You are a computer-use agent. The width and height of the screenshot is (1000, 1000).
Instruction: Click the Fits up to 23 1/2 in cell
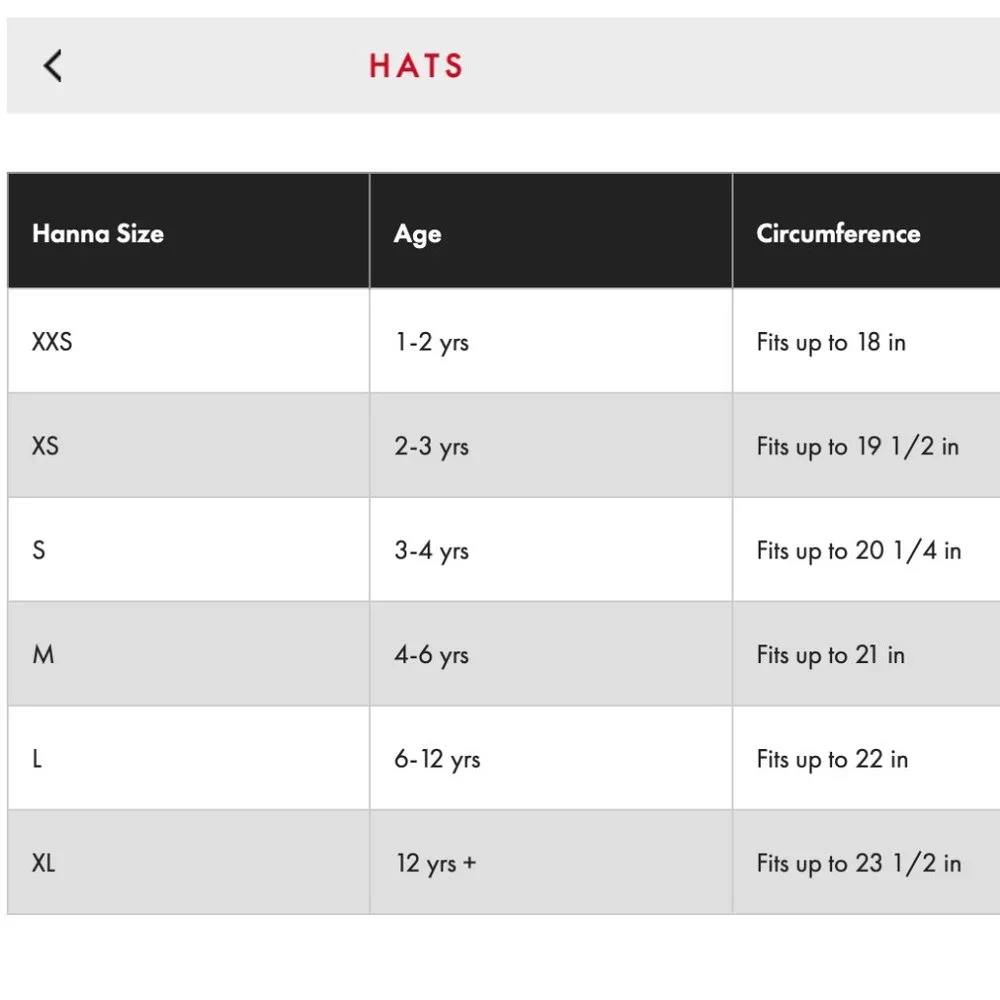(858, 863)
